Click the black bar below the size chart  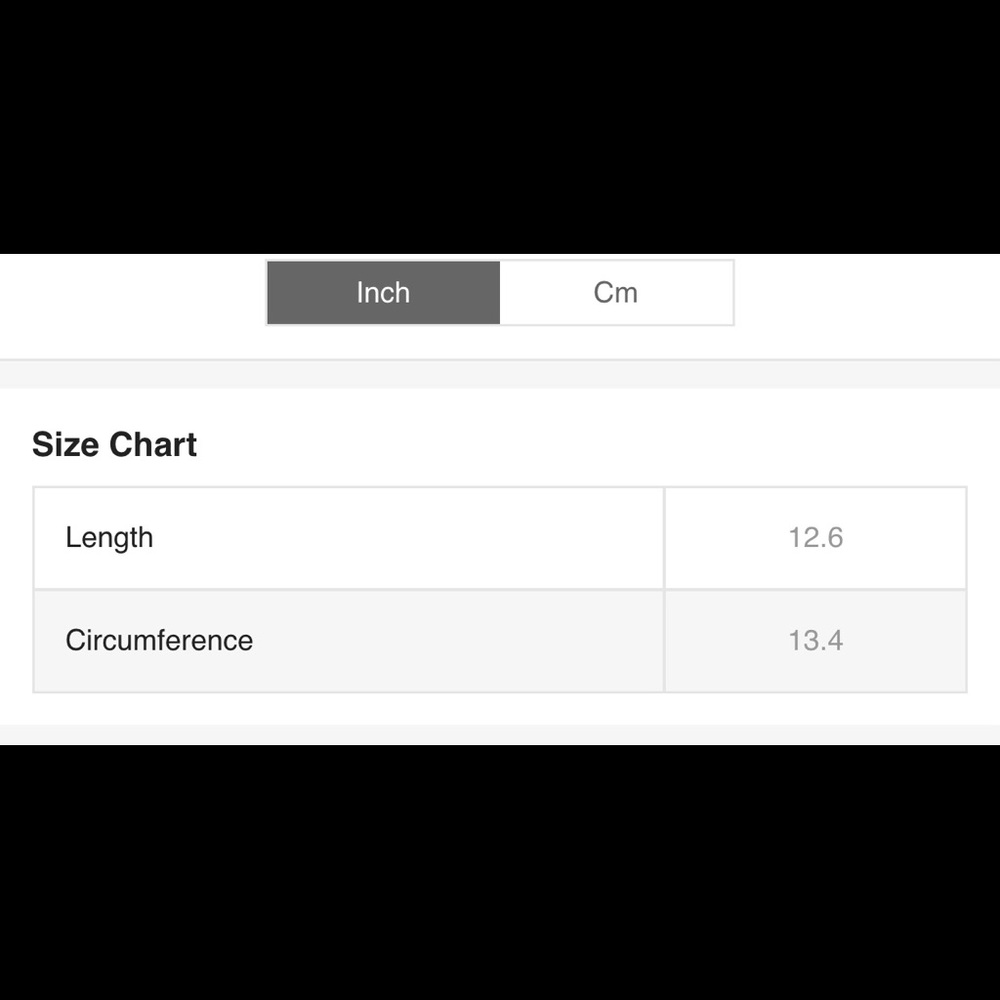coord(500,870)
